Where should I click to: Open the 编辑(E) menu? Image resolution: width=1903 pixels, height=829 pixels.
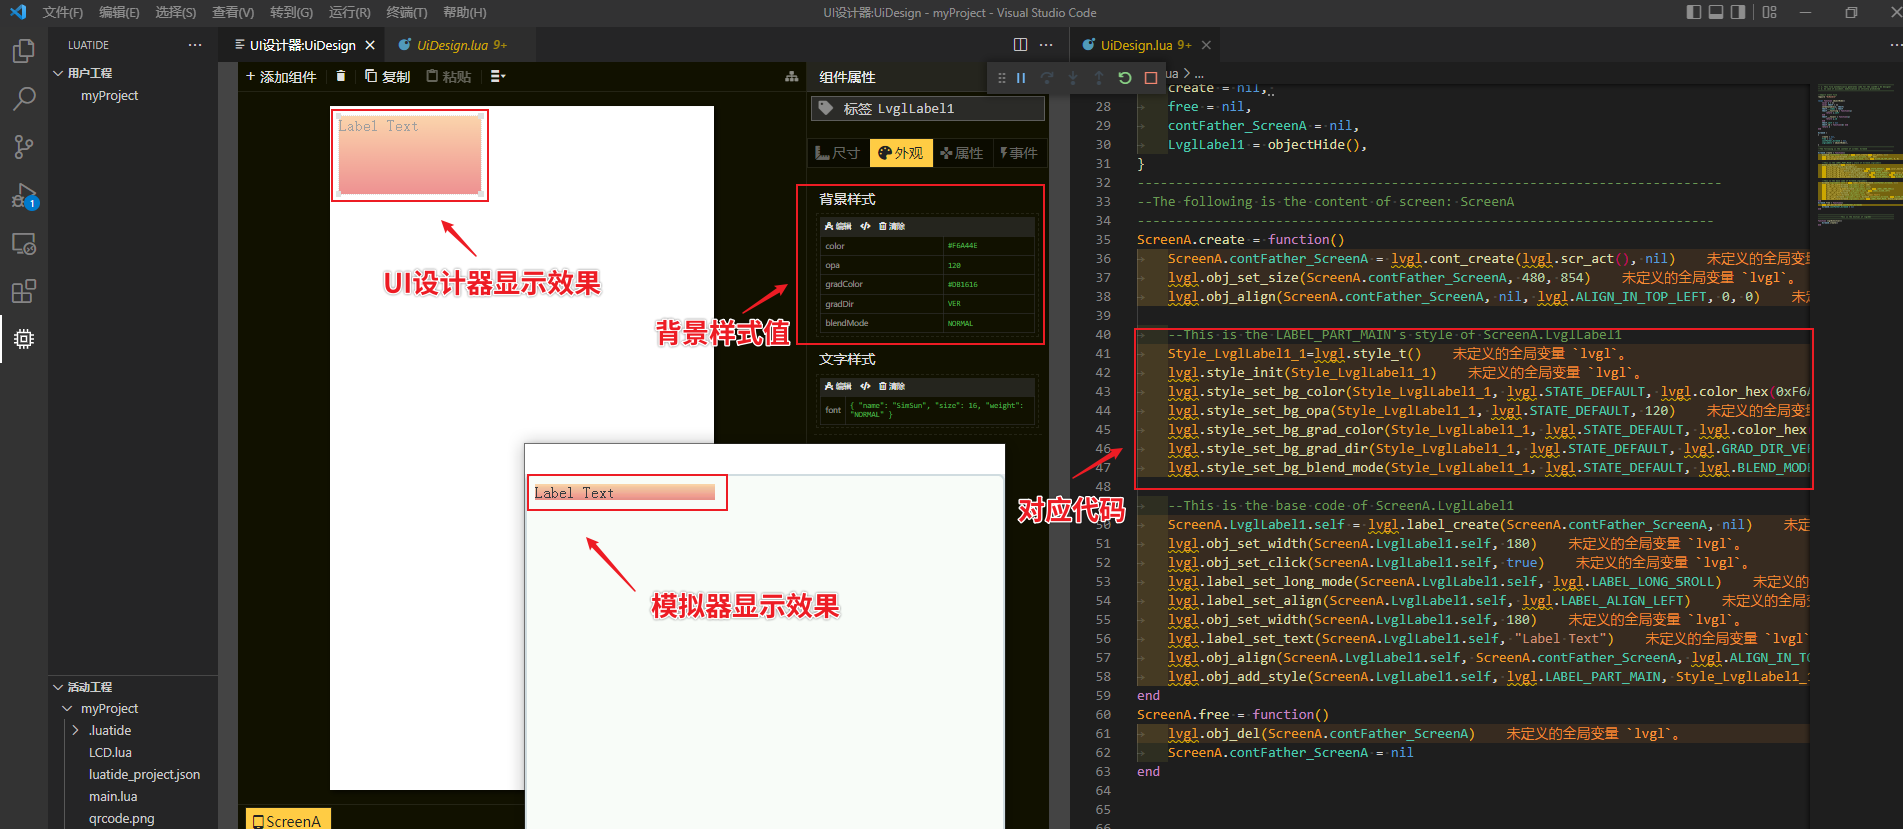tap(119, 12)
